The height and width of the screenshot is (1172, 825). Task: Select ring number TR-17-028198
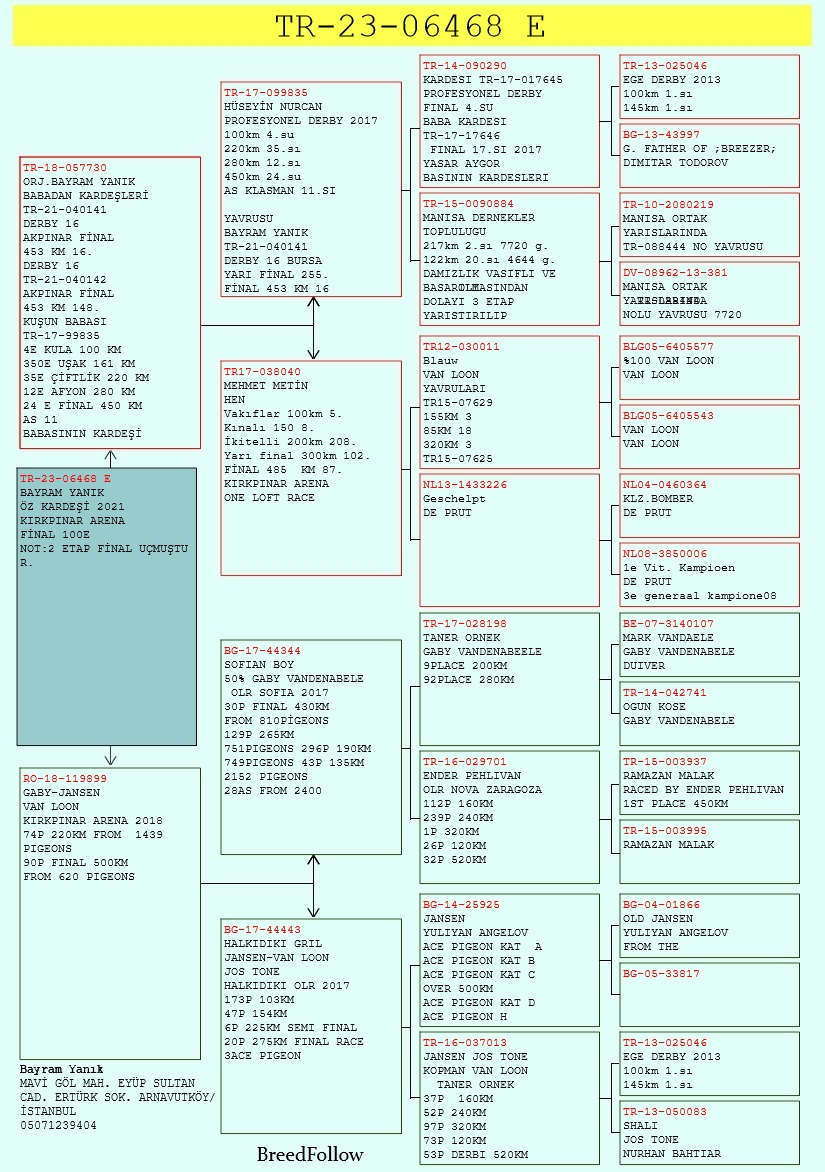[x=465, y=623]
